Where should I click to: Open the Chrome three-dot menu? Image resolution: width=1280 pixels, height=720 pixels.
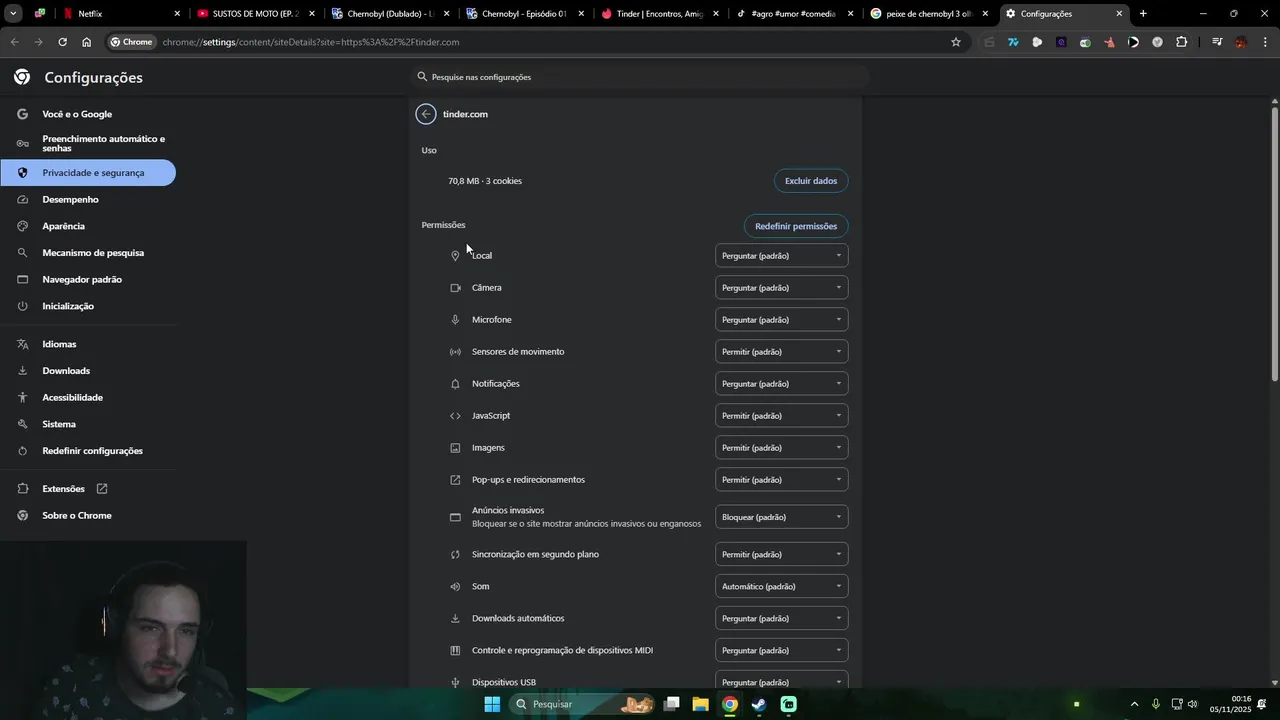pyautogui.click(x=1265, y=42)
